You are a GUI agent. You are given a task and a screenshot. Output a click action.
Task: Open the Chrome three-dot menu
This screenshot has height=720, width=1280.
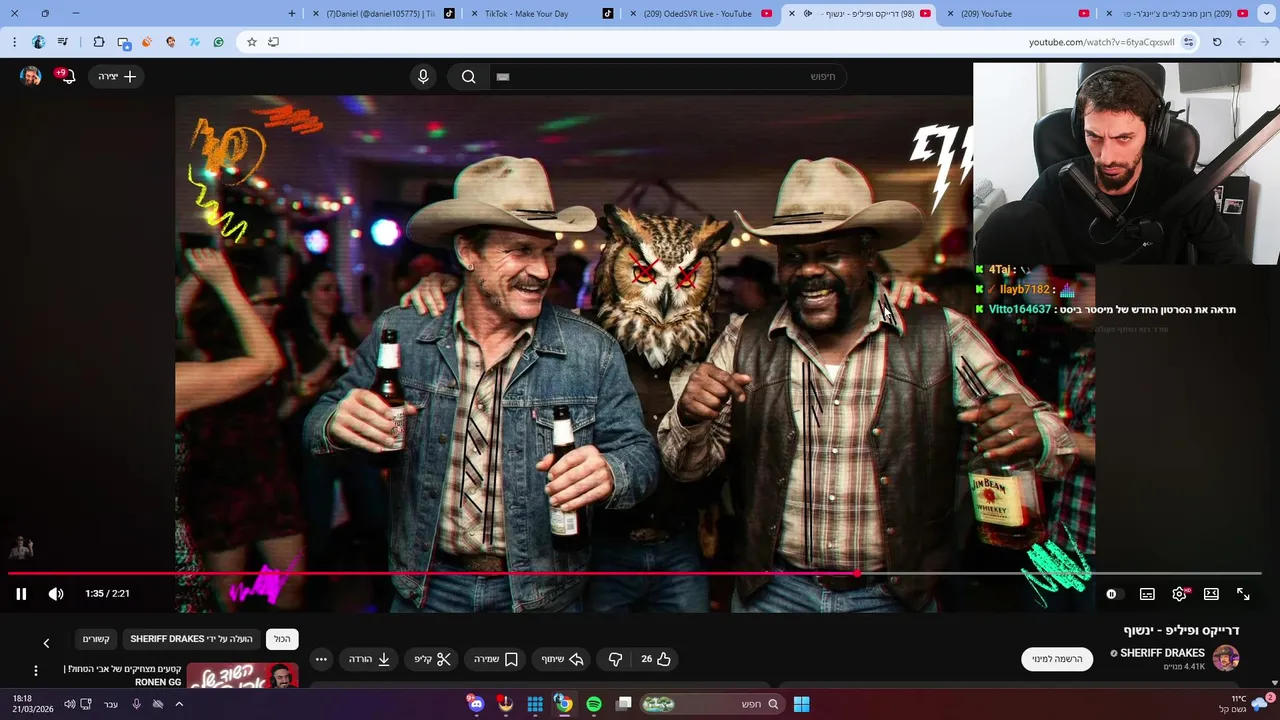point(14,42)
